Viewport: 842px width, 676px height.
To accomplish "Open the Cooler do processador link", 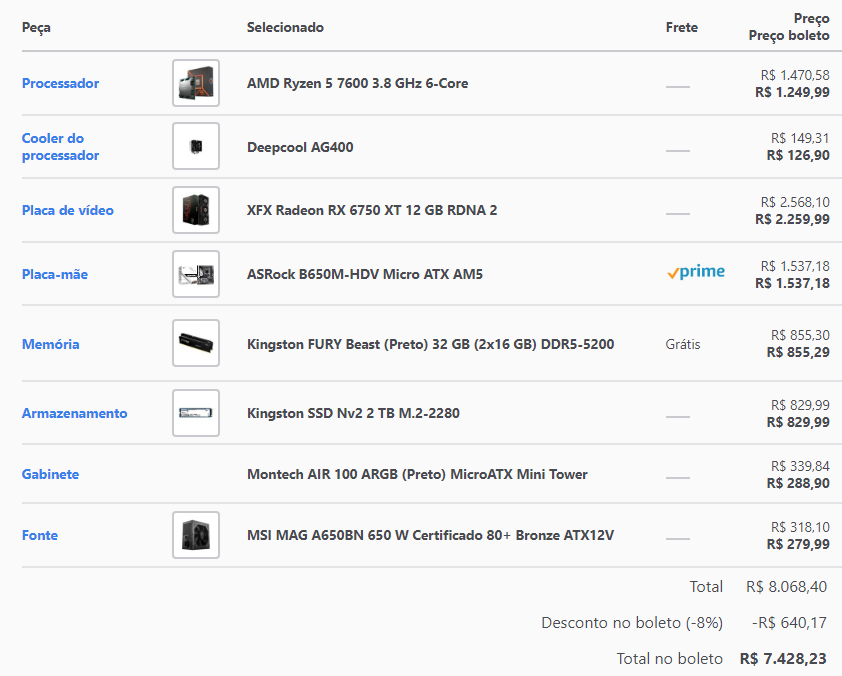I will pyautogui.click(x=60, y=147).
